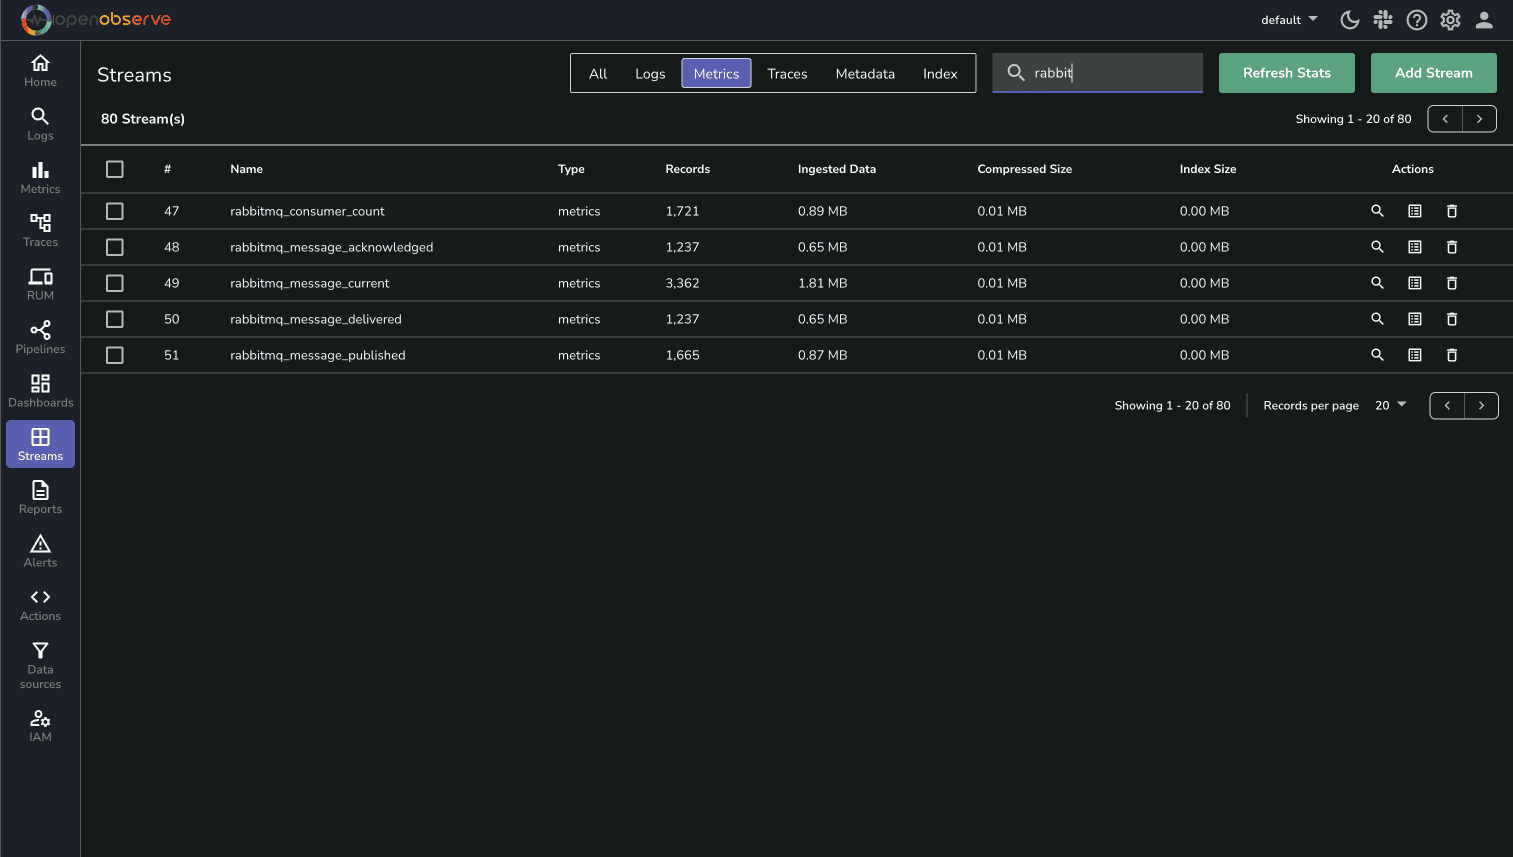This screenshot has width=1513, height=857.
Task: Check the rabbitmq_message_acknowledged row checkbox
Action: tap(115, 247)
